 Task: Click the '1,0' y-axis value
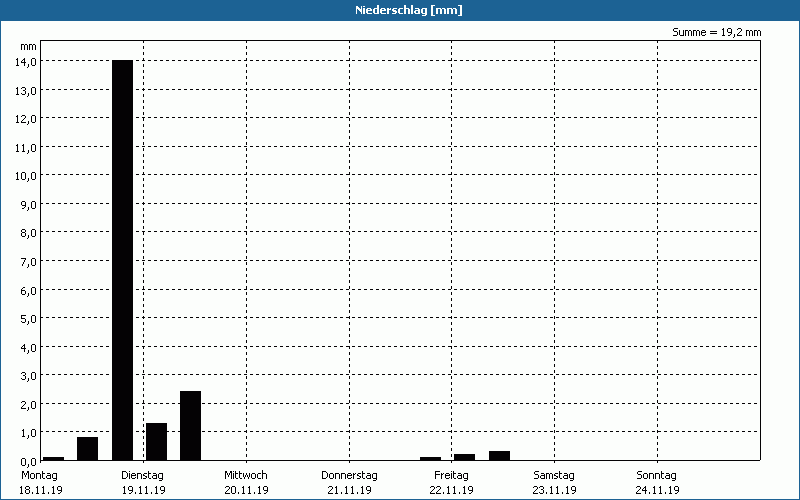[x=30, y=433]
